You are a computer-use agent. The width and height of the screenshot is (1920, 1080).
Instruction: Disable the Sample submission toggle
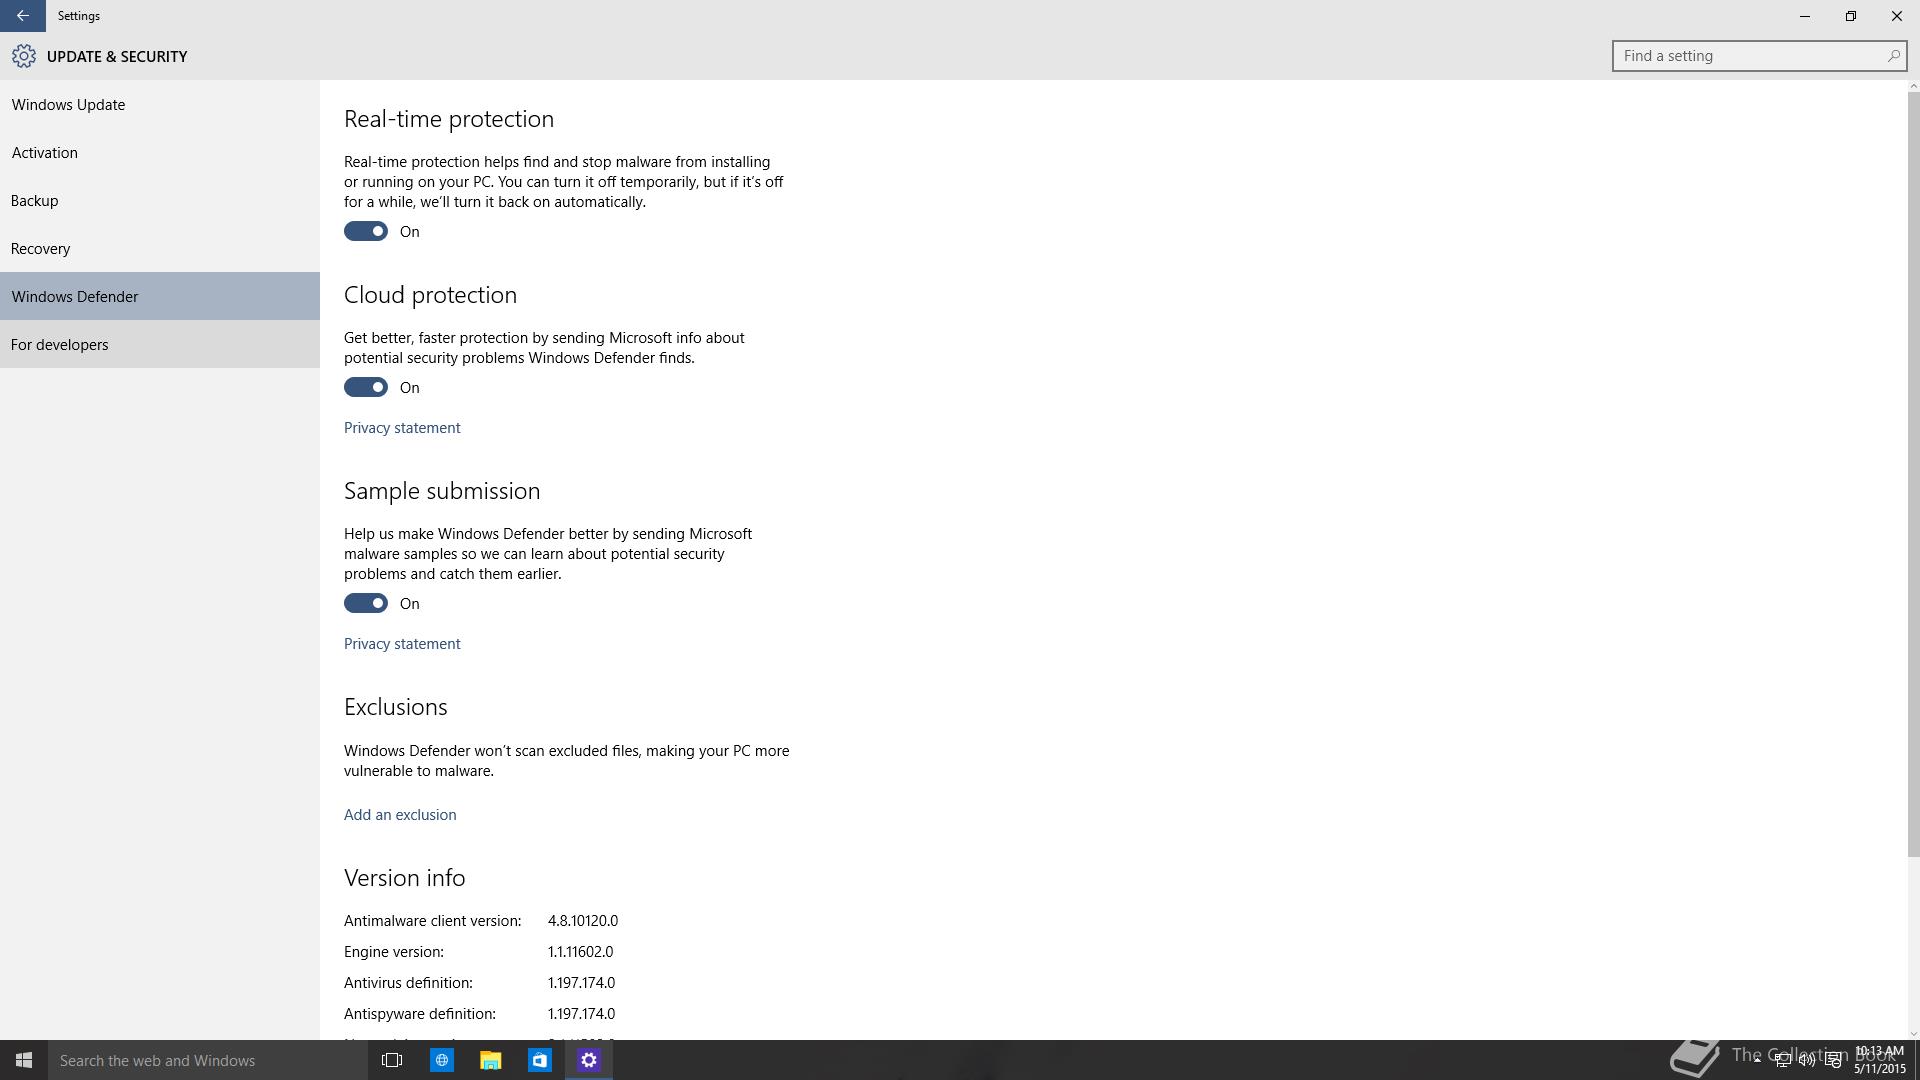point(366,603)
